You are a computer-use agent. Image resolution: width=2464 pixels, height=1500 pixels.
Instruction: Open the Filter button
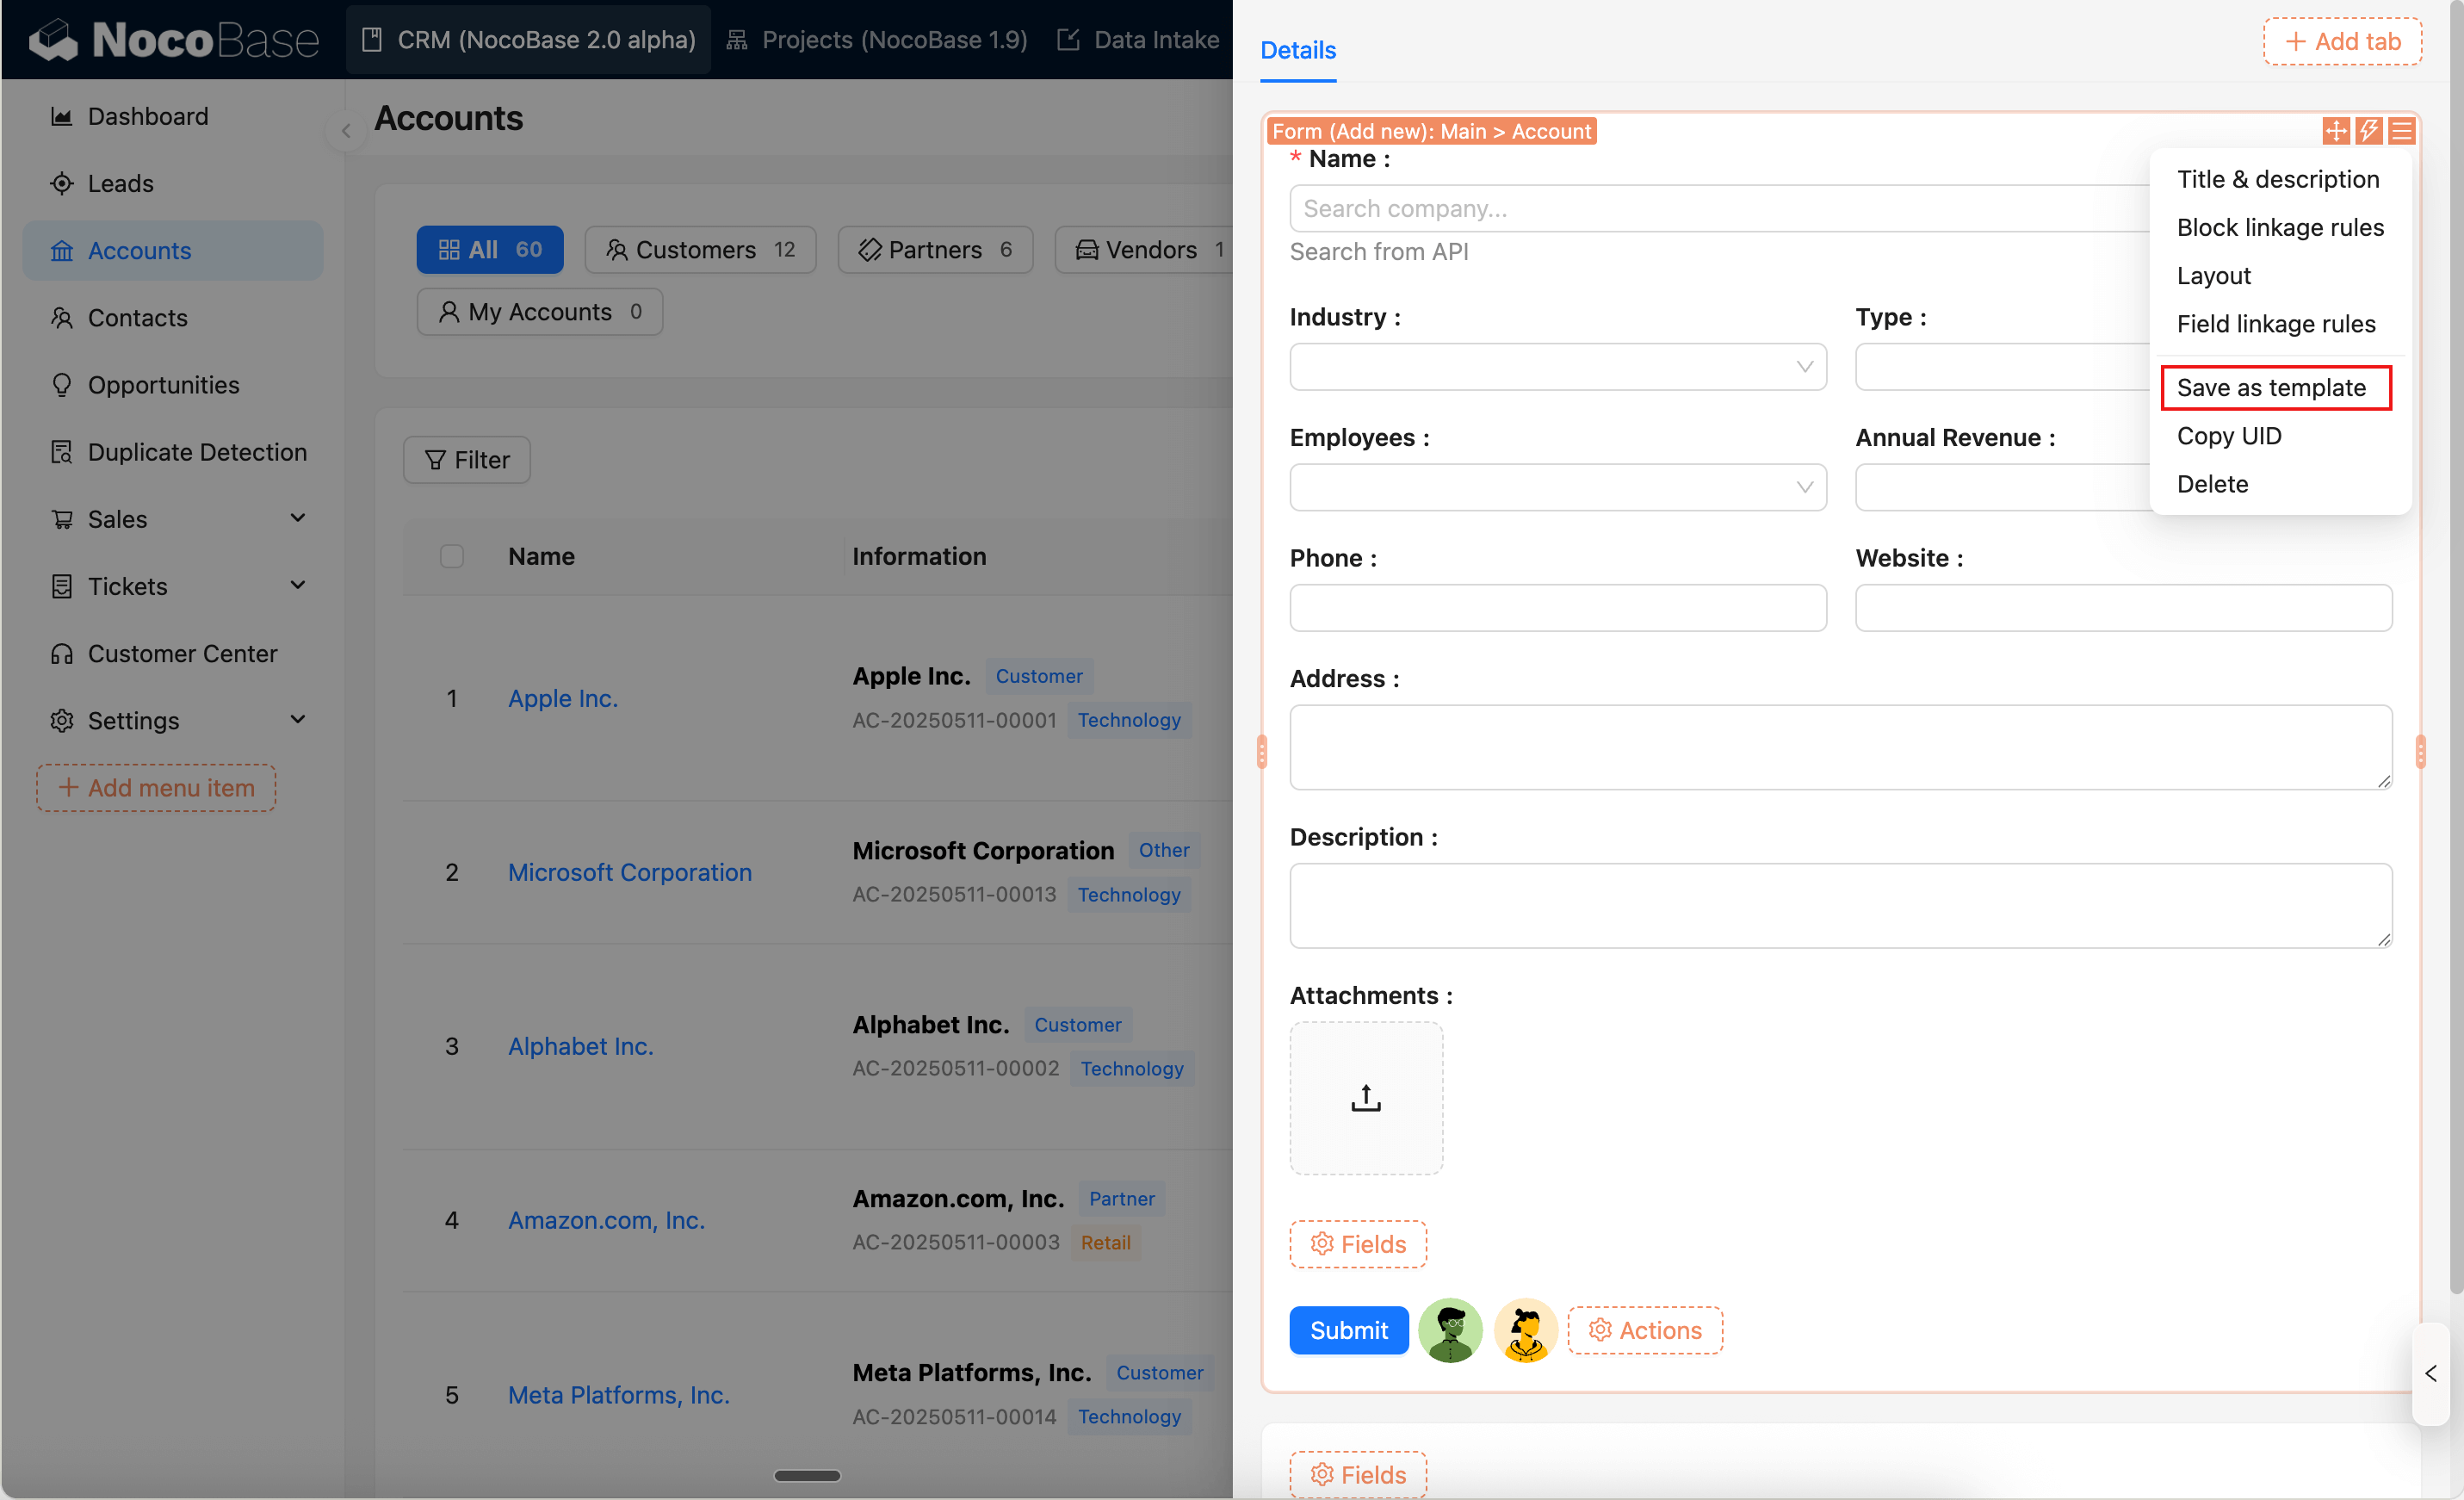(x=467, y=460)
